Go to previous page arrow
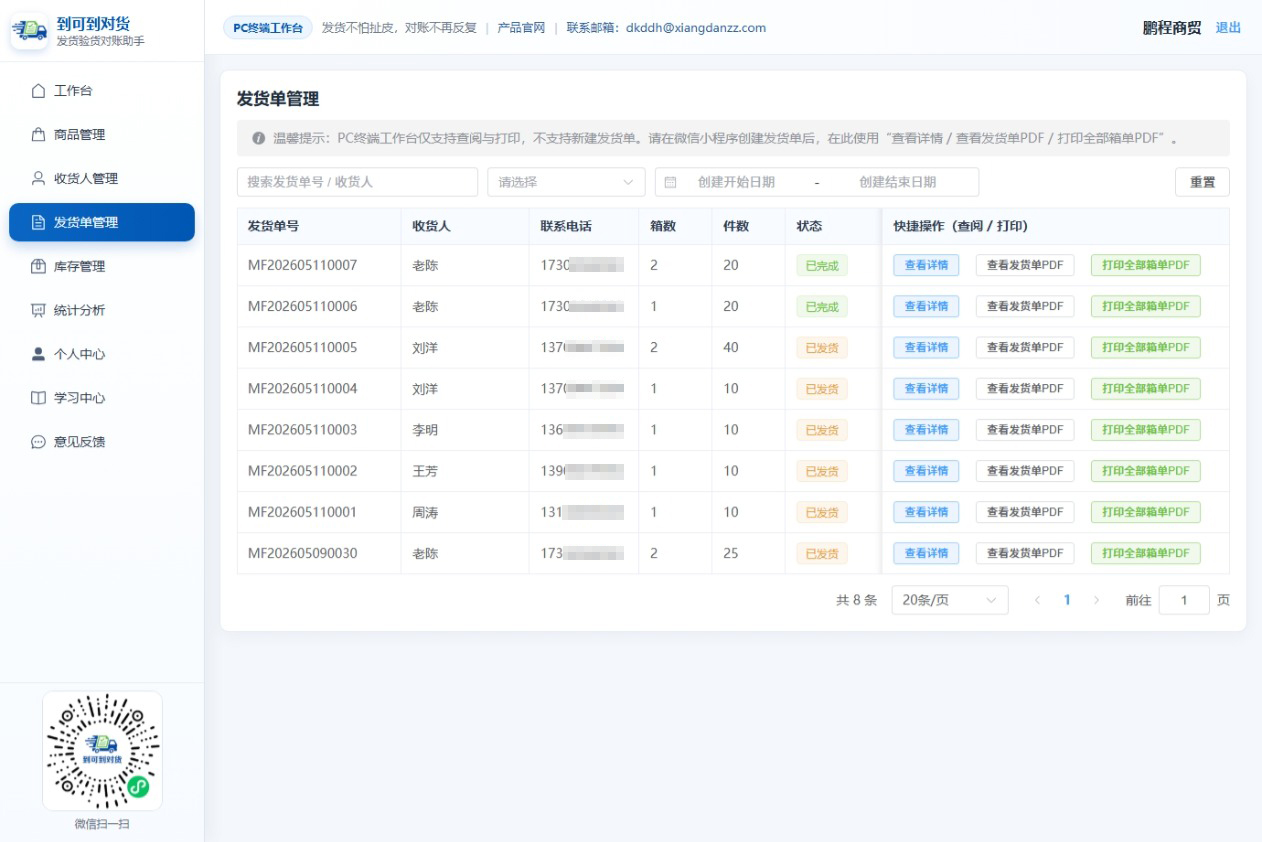 [x=1037, y=600]
